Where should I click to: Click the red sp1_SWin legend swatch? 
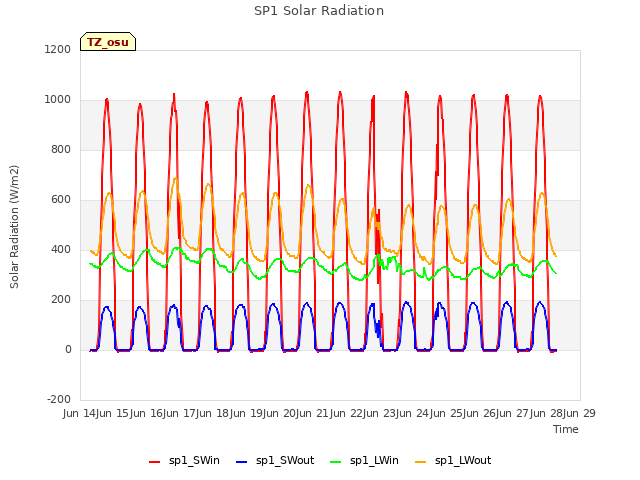coord(155,462)
